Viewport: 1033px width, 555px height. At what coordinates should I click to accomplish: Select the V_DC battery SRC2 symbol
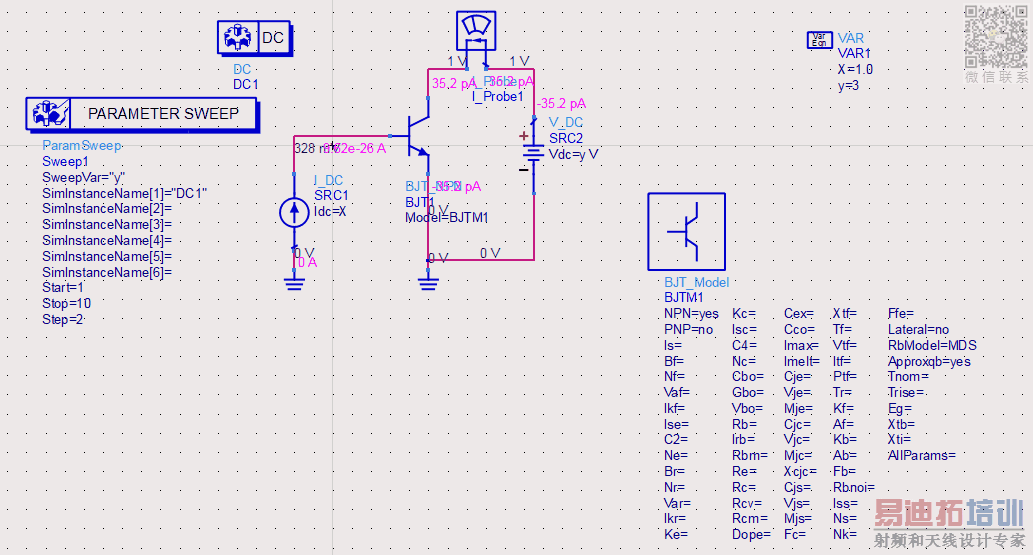[533, 154]
